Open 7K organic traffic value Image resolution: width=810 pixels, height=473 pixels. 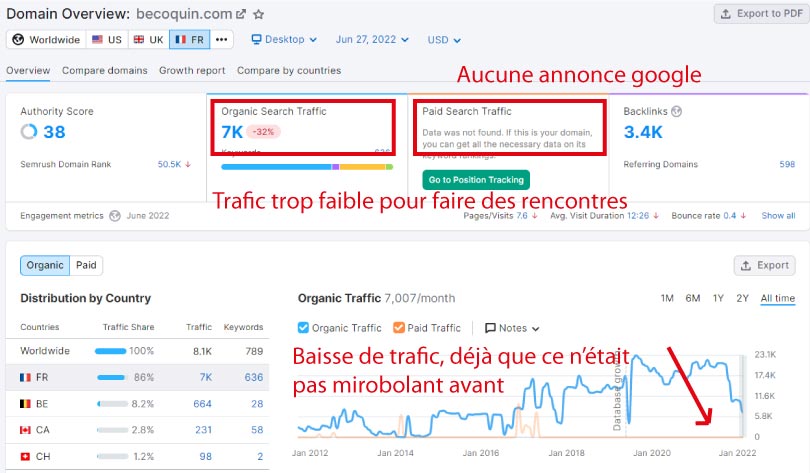(232, 132)
